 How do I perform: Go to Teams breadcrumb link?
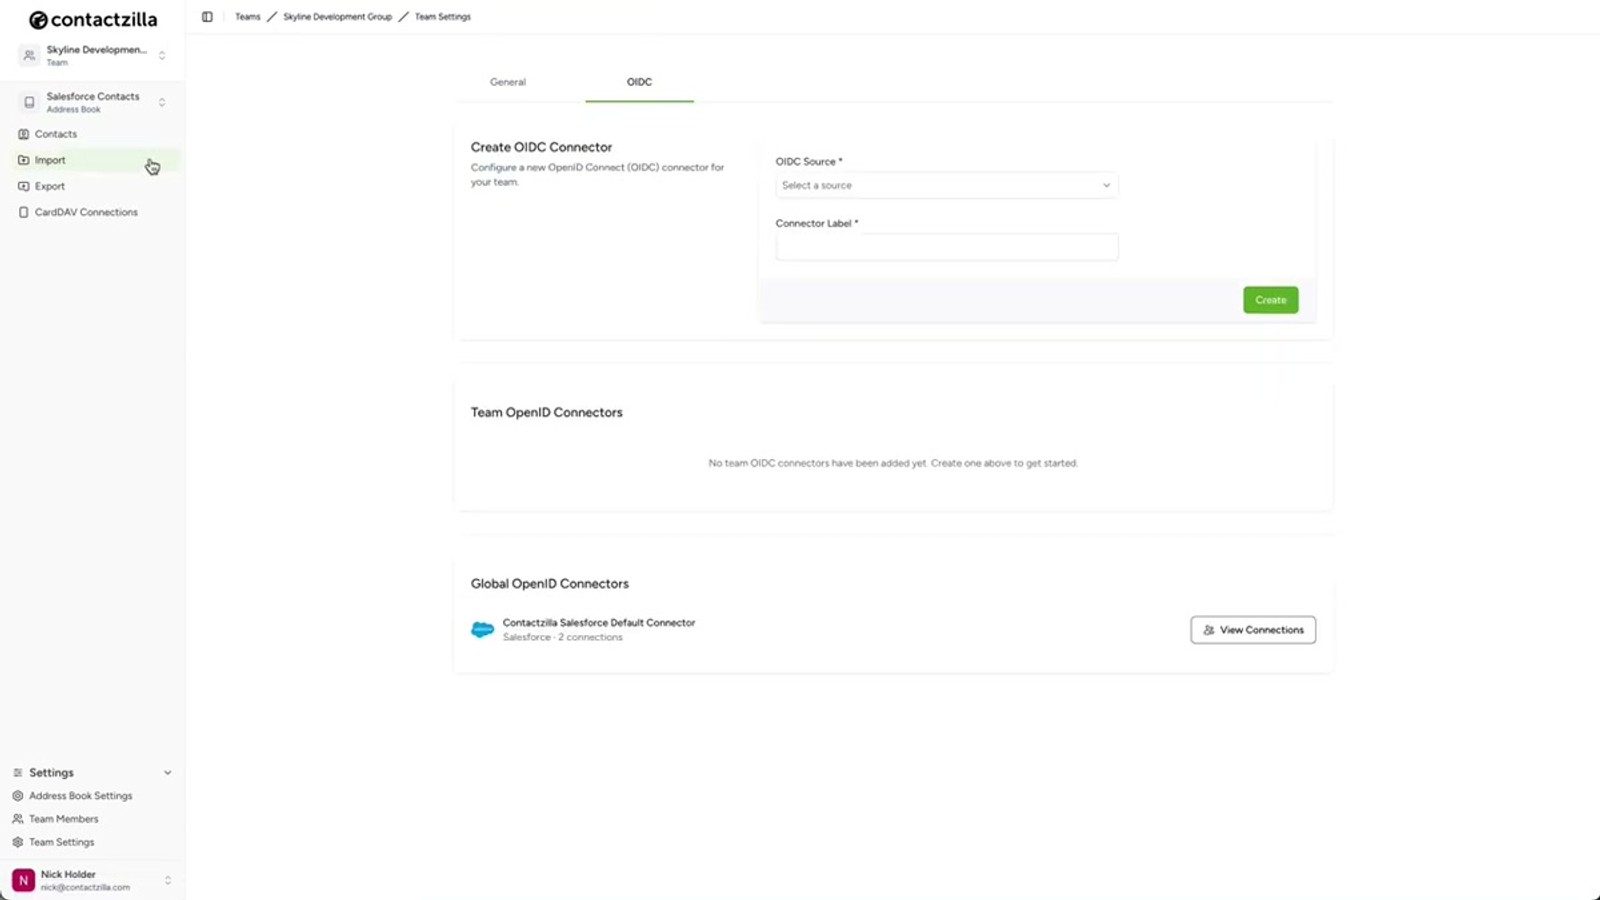[247, 17]
